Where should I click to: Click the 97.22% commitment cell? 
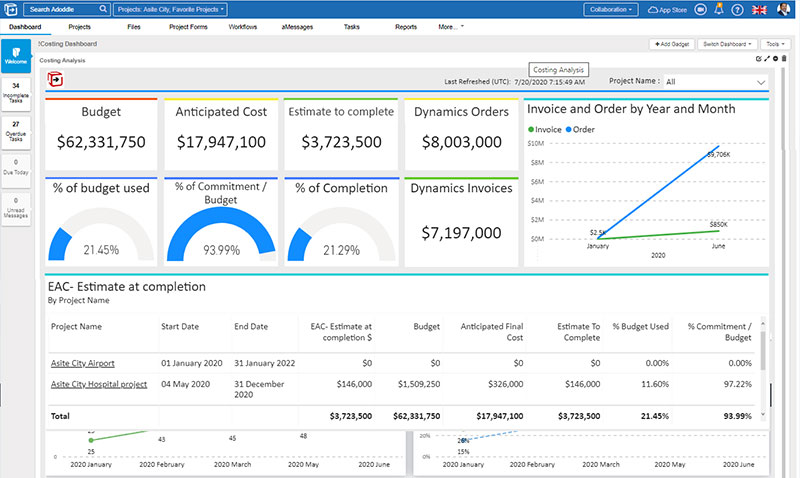tap(737, 384)
